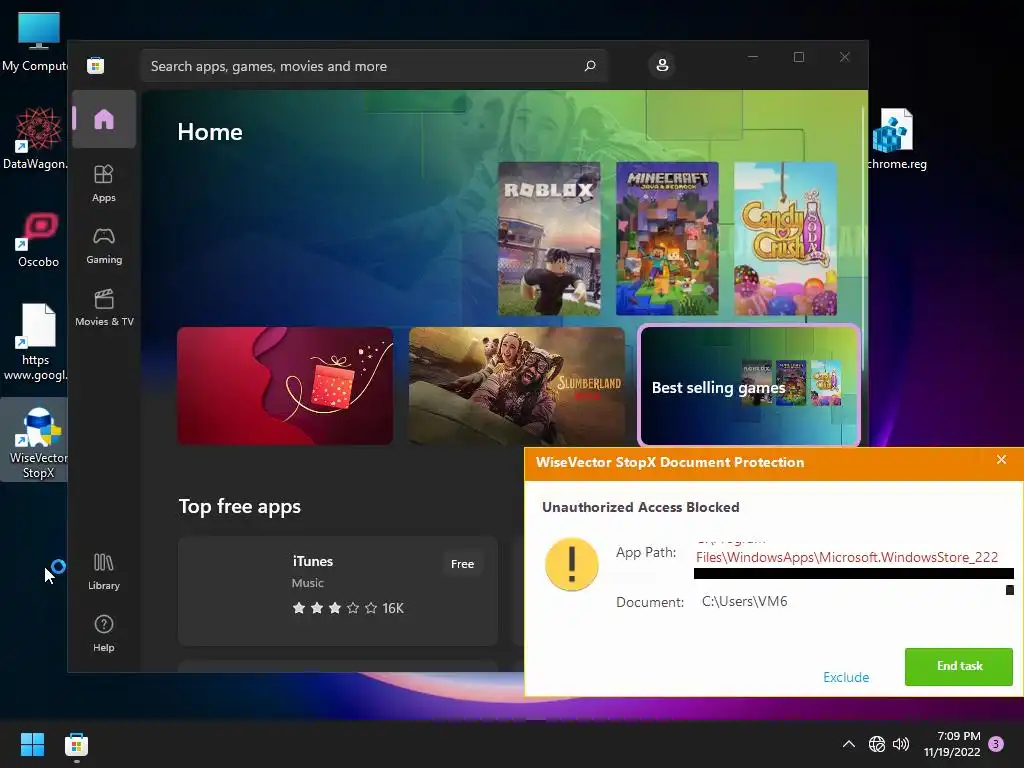Viewport: 1024px width, 768px height.
Task: Click the yellow warning exclamation icon
Action: [x=571, y=564]
